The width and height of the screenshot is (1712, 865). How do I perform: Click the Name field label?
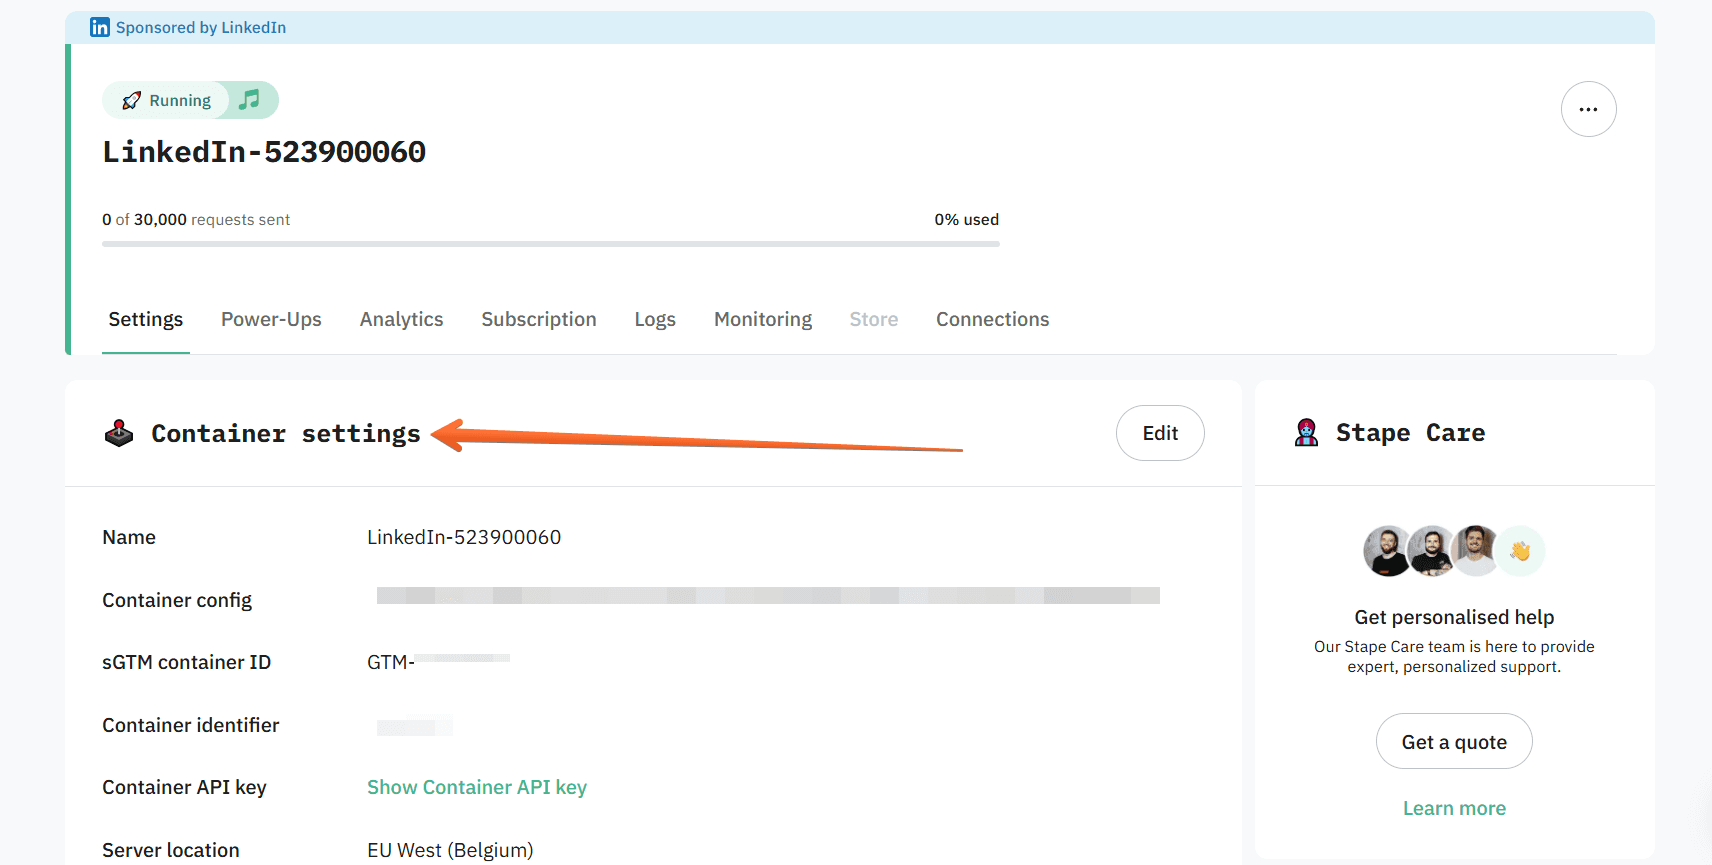coord(129,537)
